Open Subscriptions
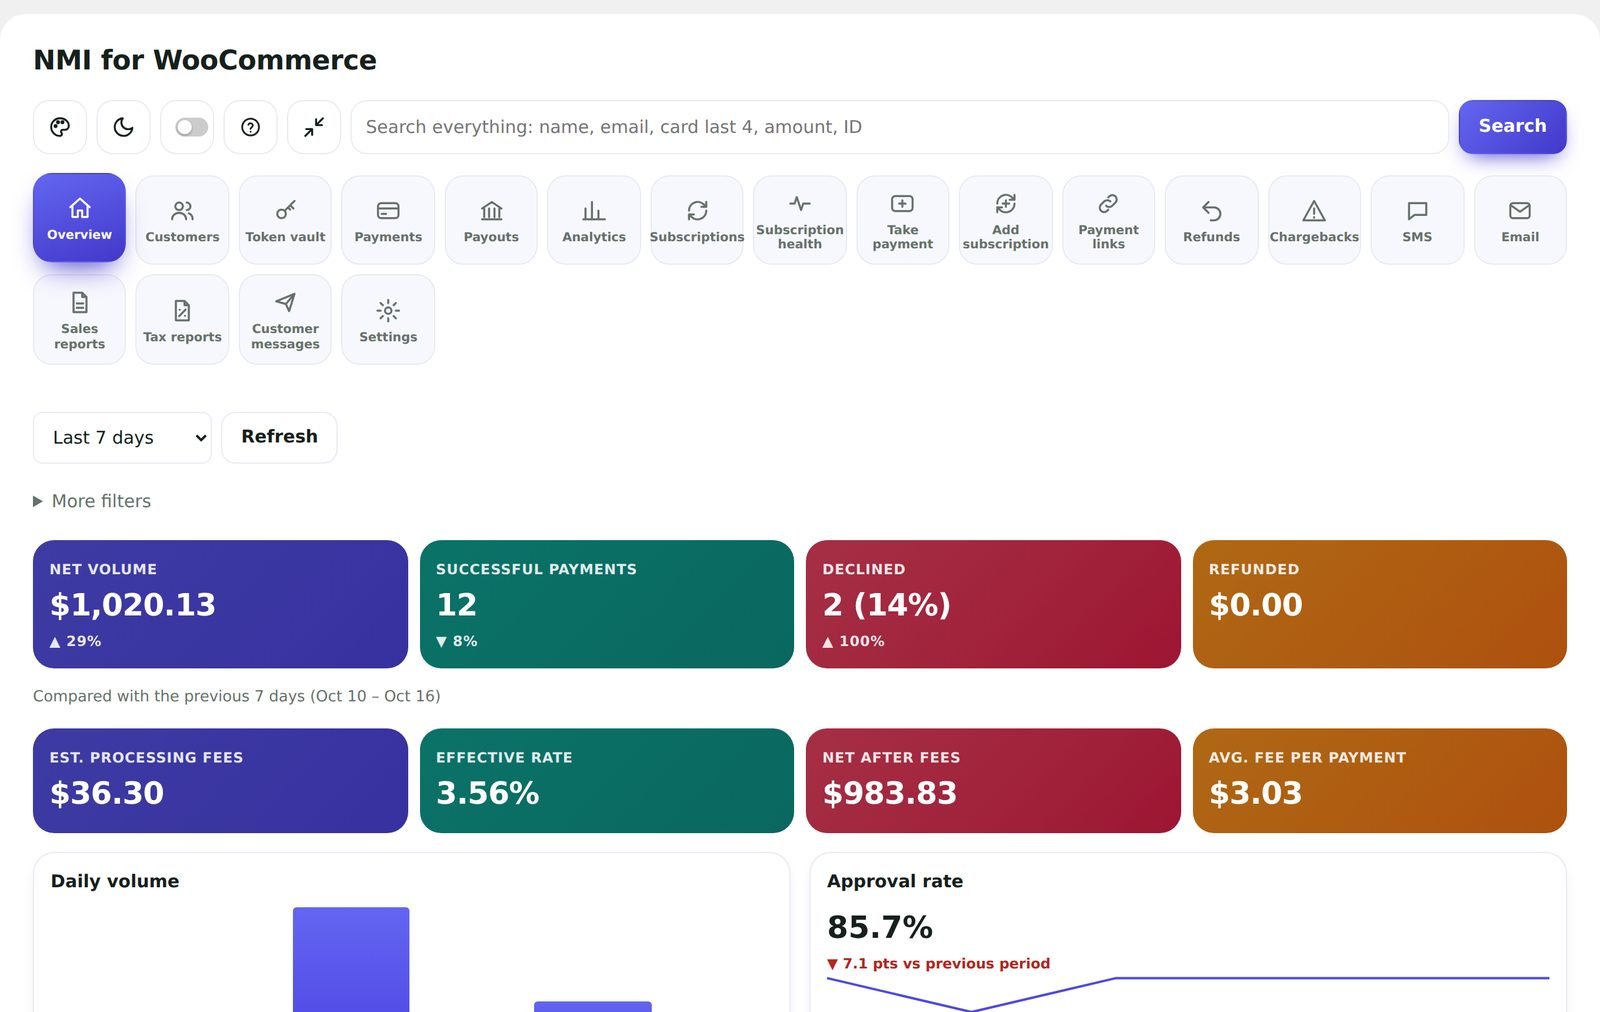The width and height of the screenshot is (1600, 1012). [x=697, y=220]
